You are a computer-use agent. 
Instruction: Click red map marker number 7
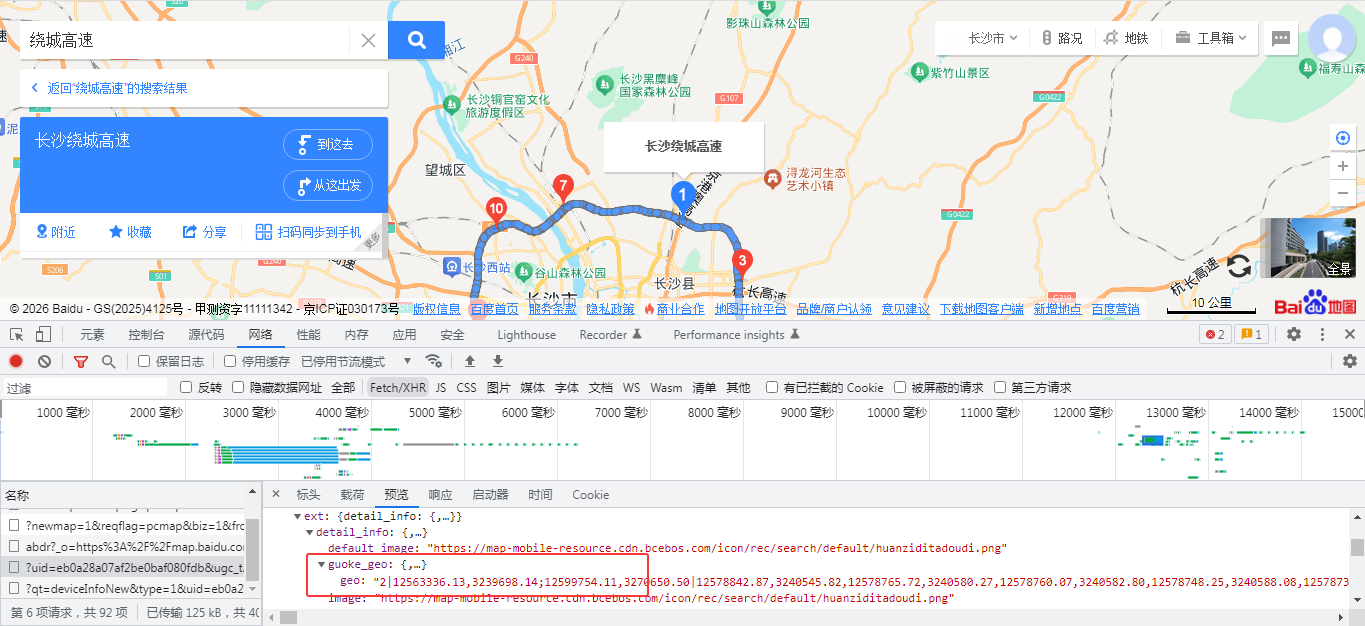click(563, 187)
